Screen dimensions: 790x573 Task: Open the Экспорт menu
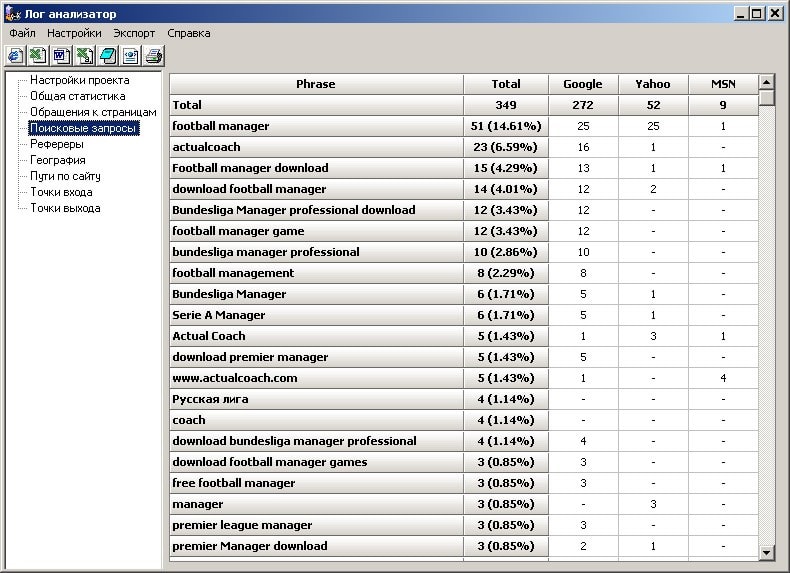click(134, 33)
